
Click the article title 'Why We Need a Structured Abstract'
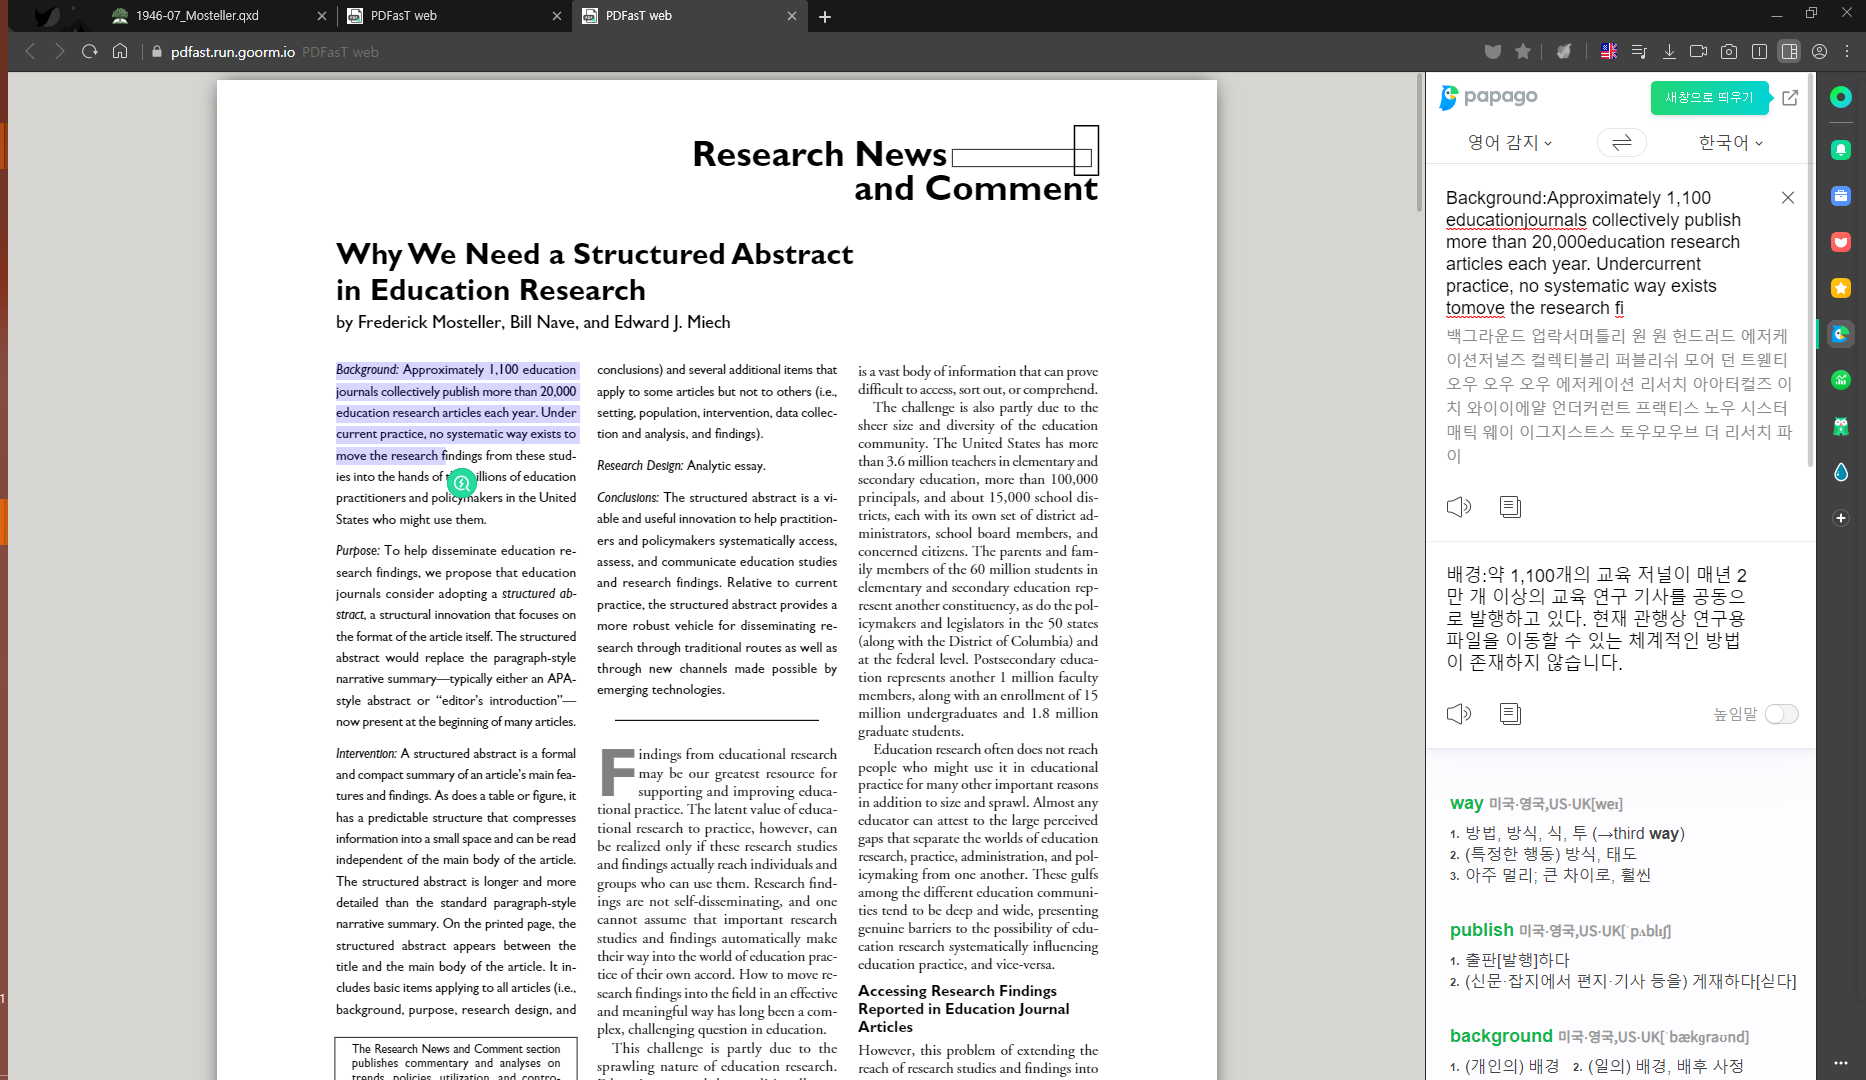[x=594, y=254]
